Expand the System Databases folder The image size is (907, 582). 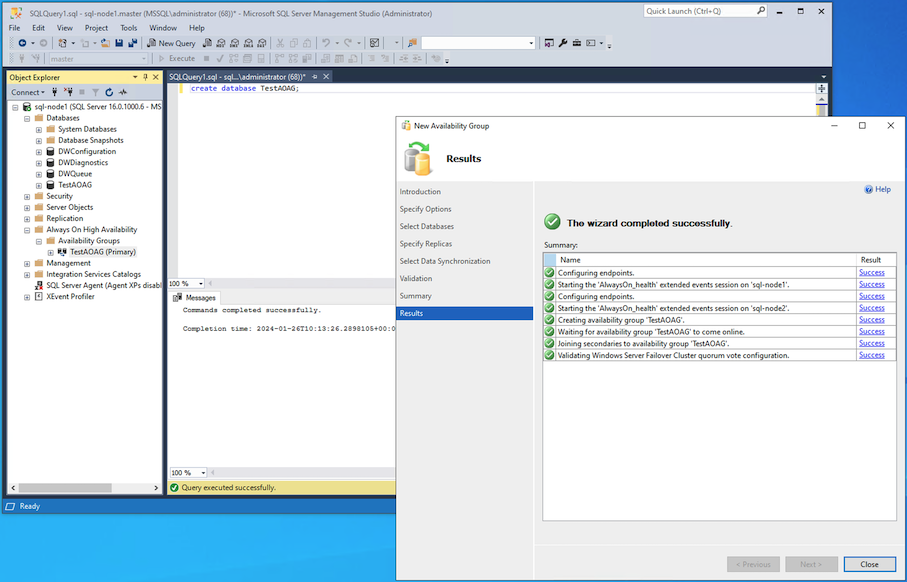point(39,130)
